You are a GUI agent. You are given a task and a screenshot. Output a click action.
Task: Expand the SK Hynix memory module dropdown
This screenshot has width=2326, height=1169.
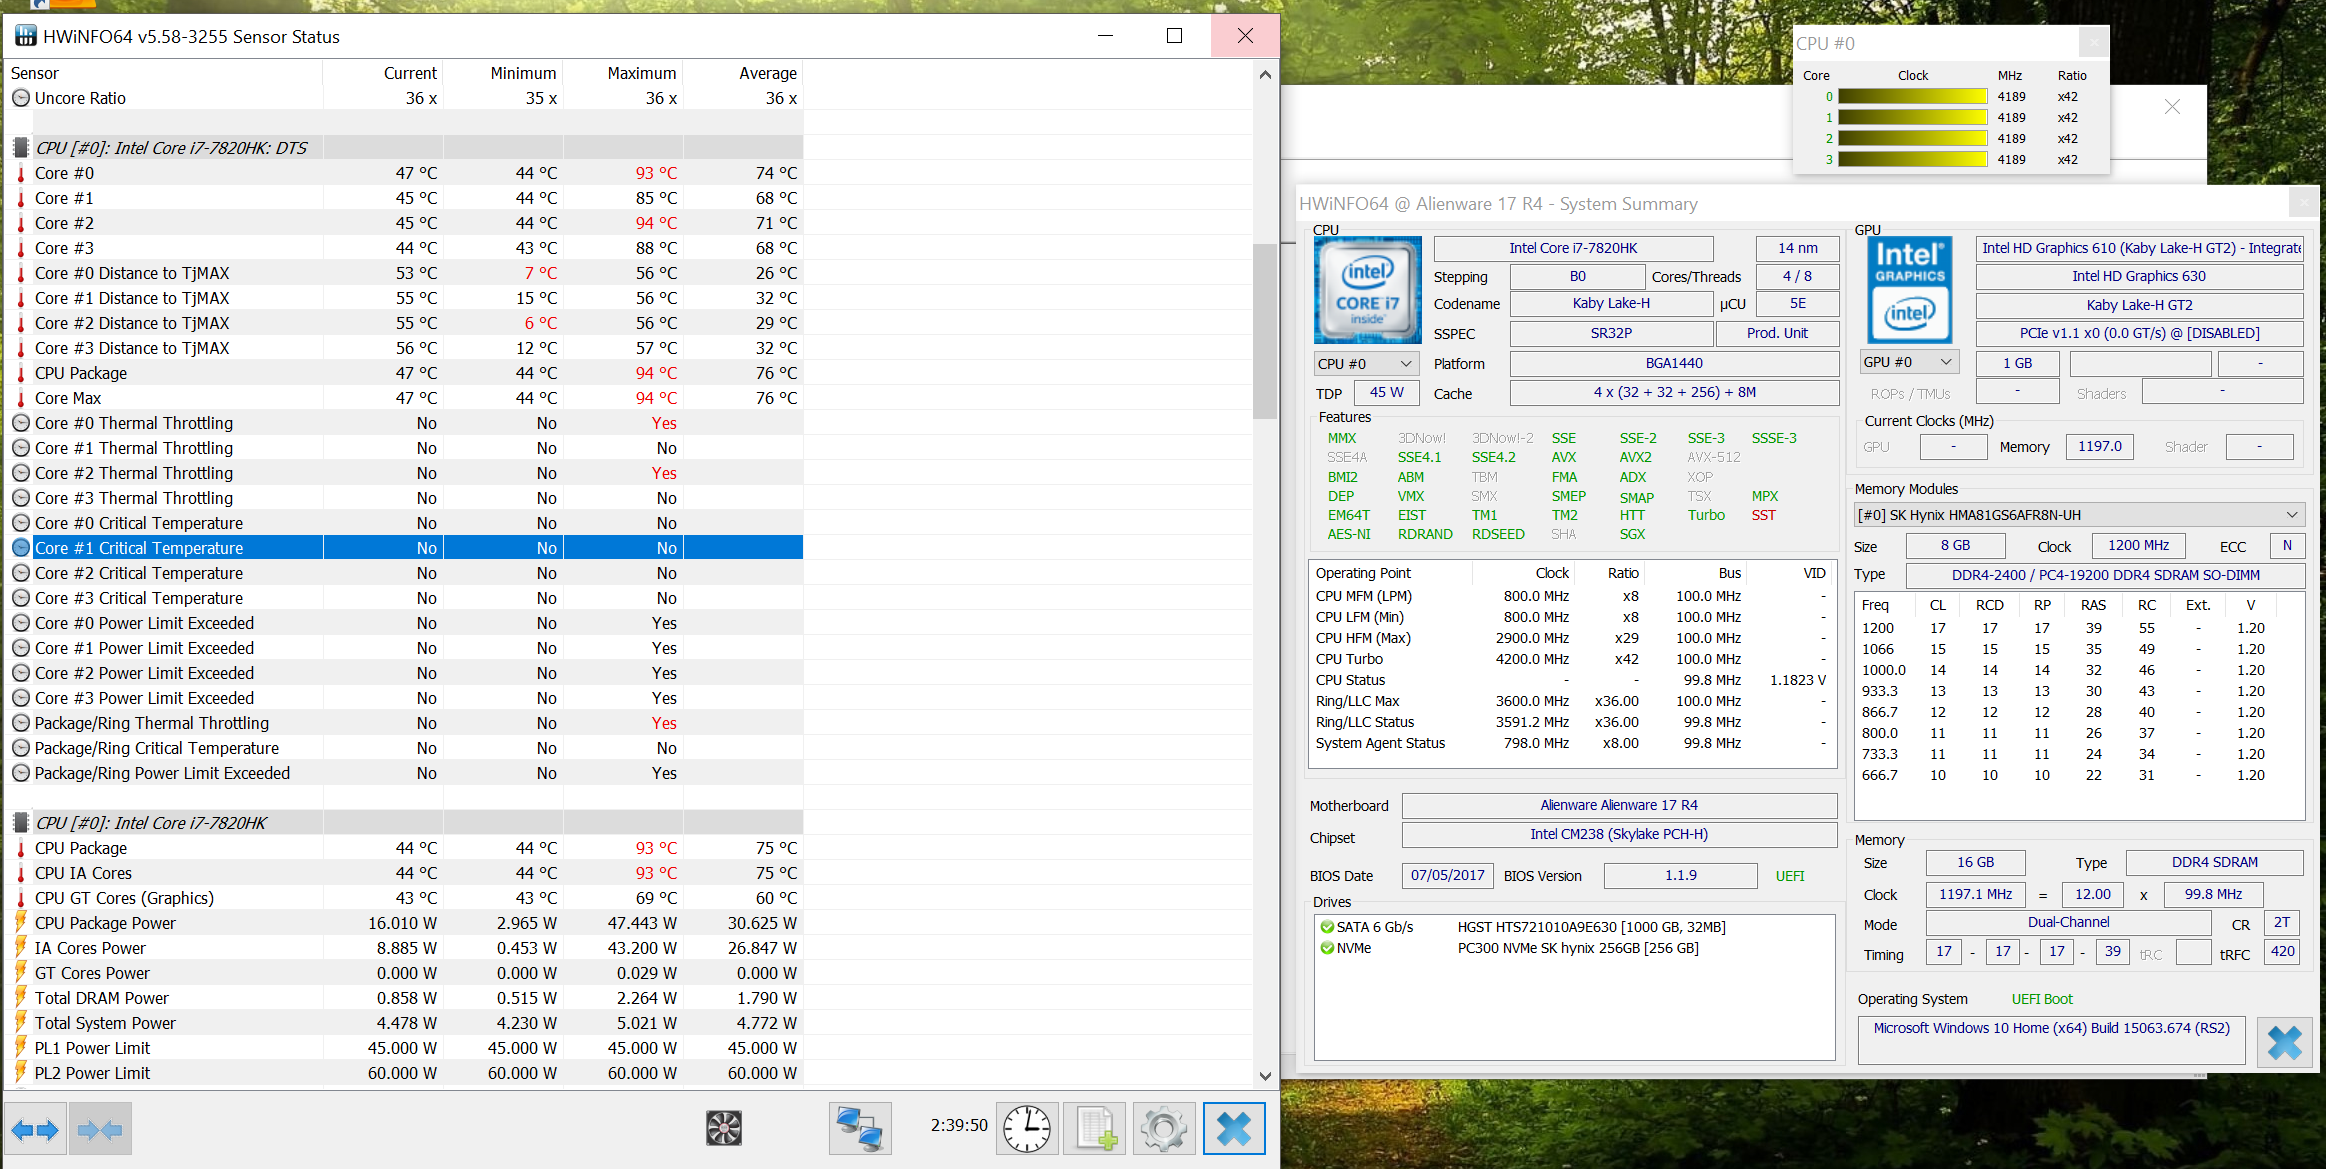point(2079,515)
